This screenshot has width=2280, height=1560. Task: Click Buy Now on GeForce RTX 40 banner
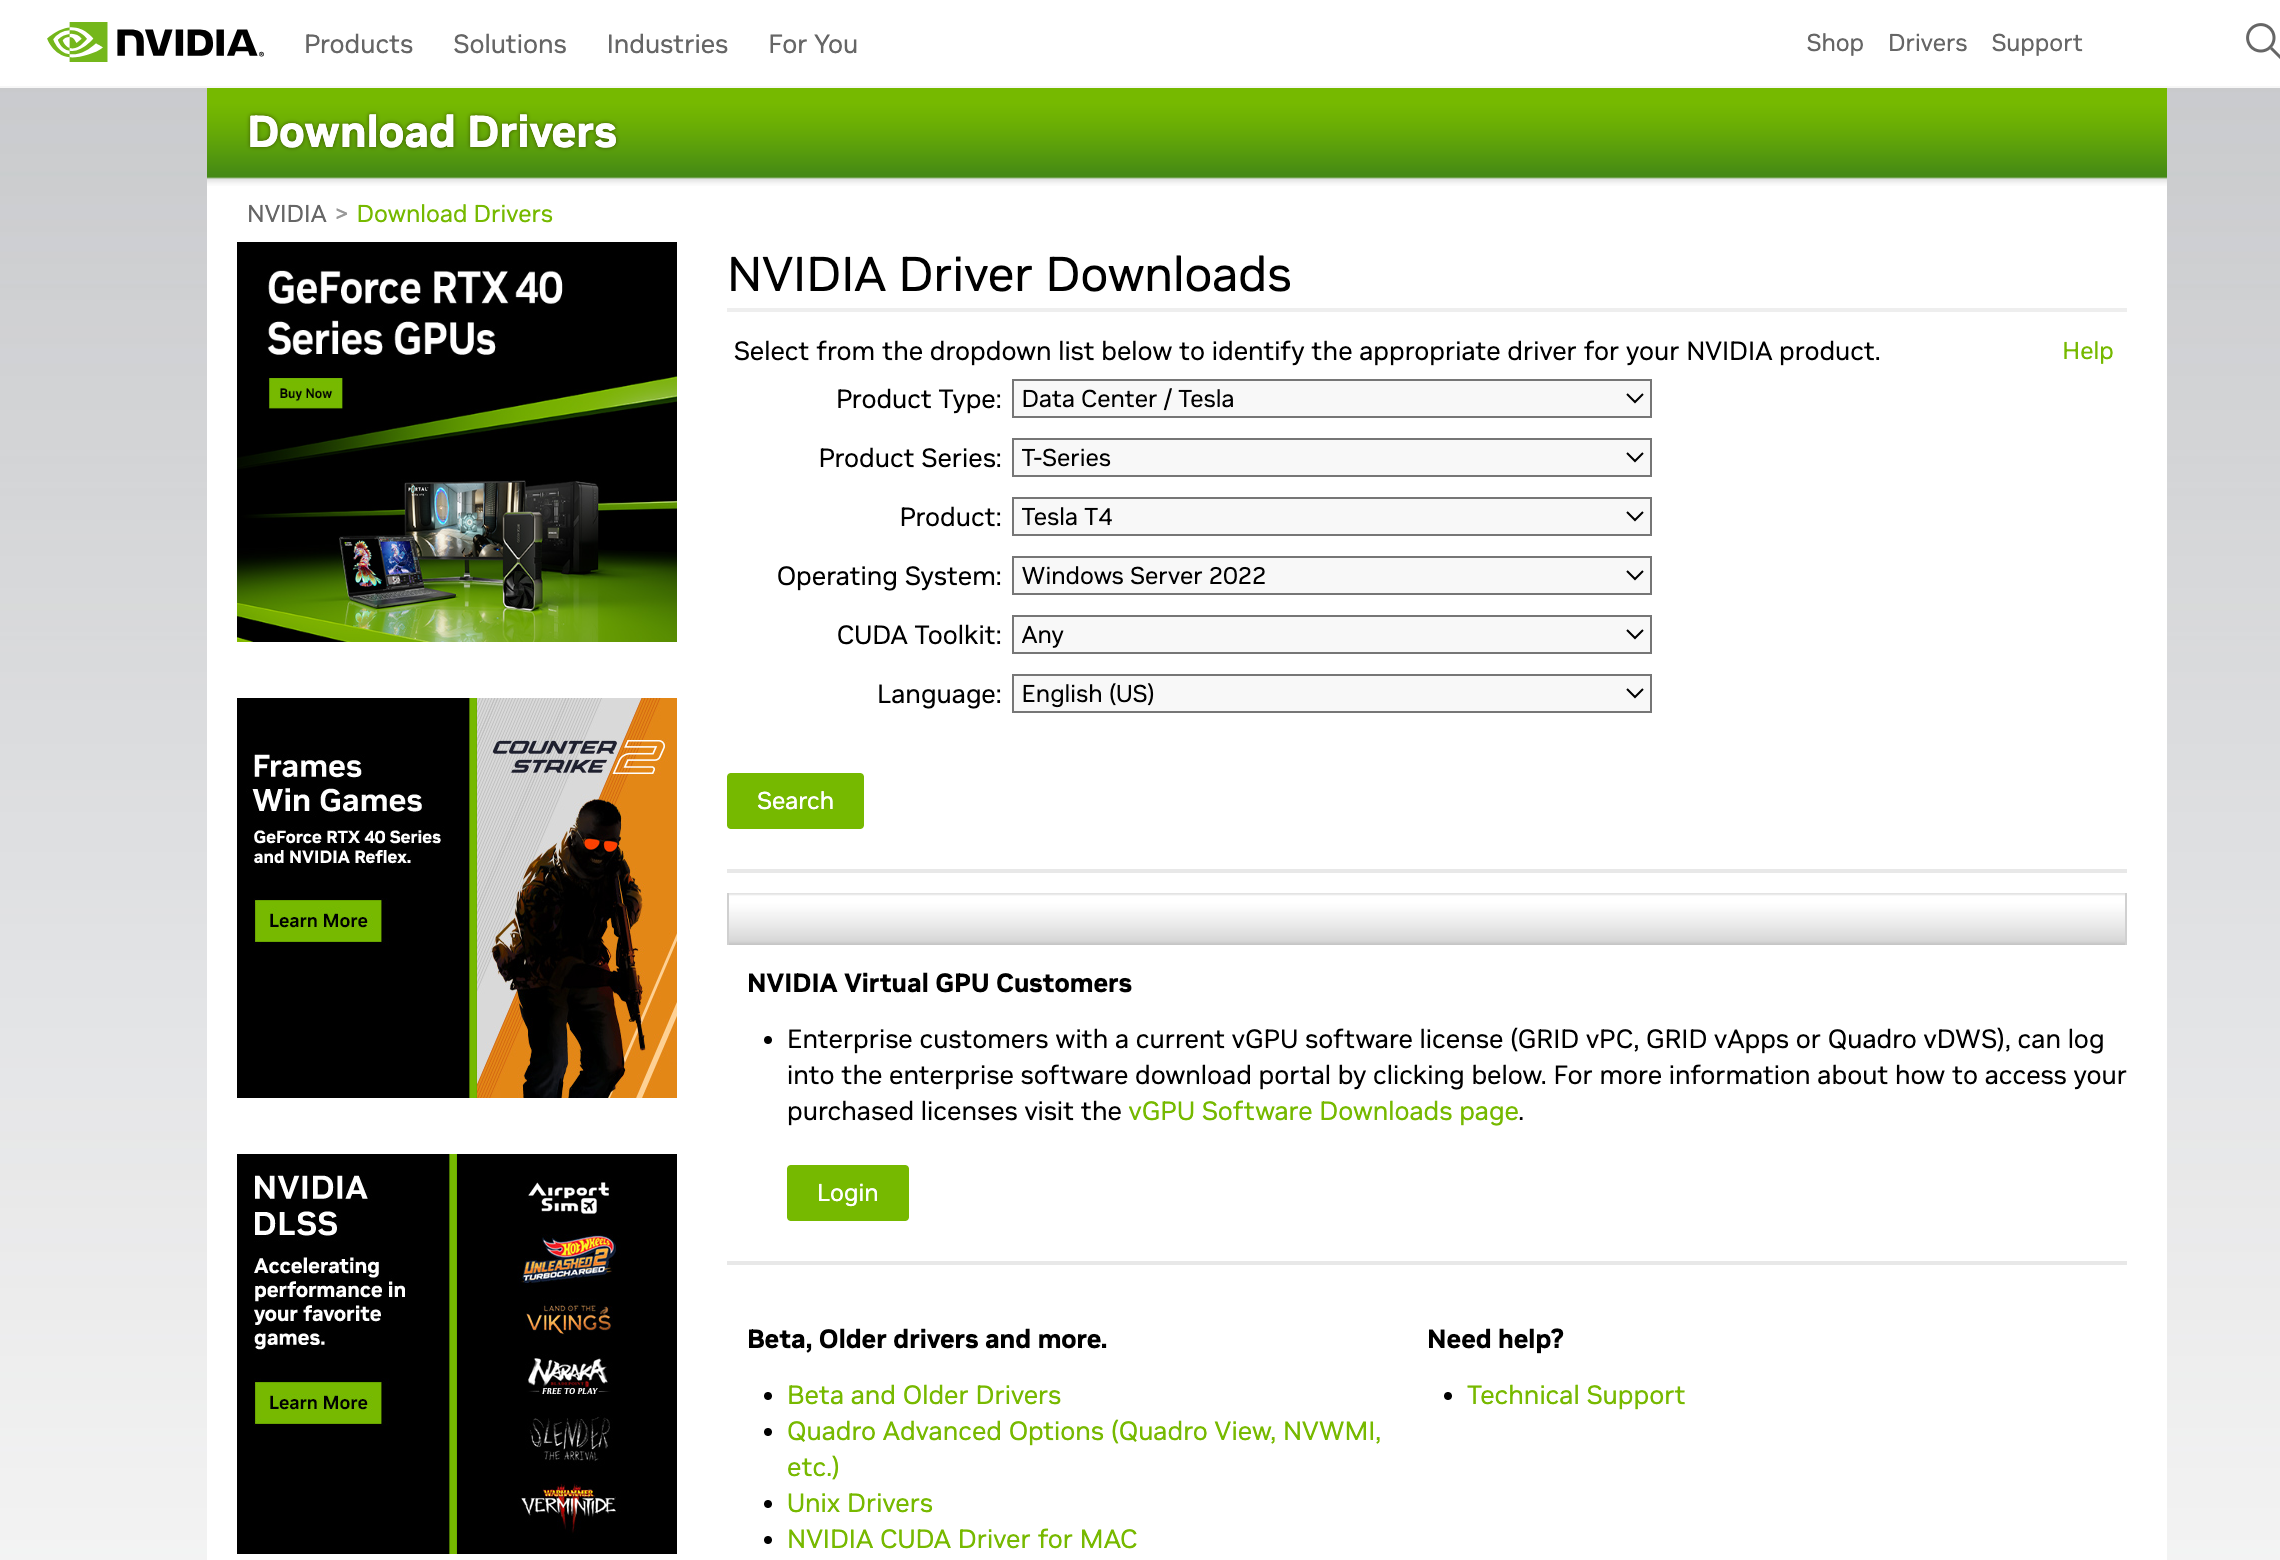tap(305, 393)
